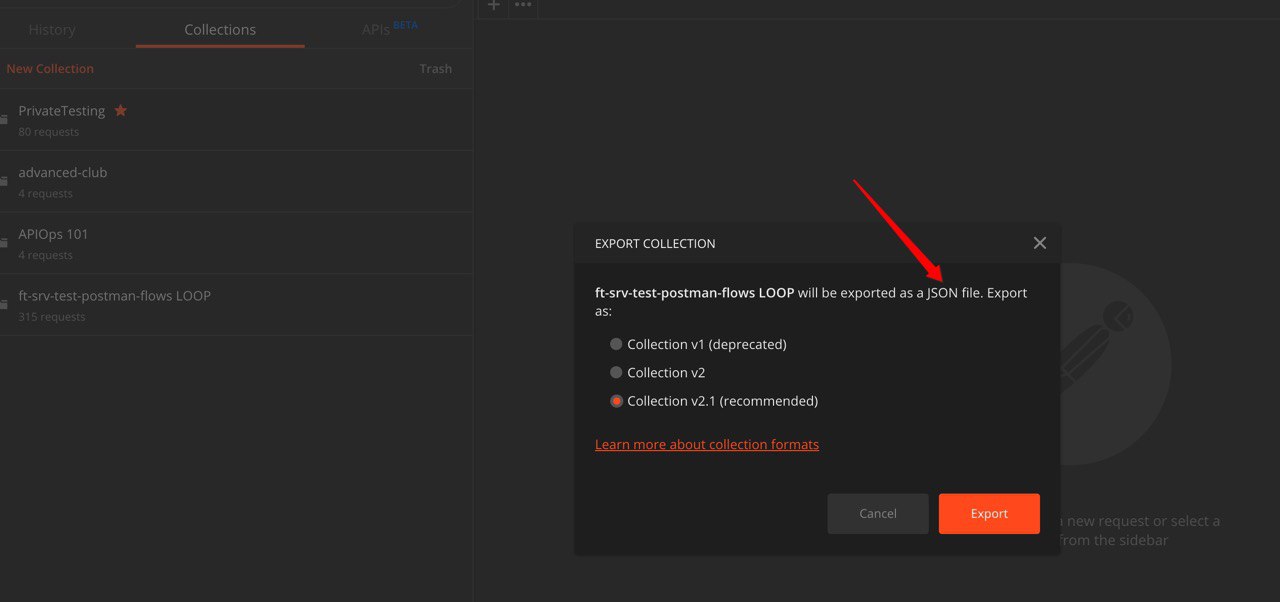
Task: Click the folder icon beside PrivateTesting
Action: (4, 120)
